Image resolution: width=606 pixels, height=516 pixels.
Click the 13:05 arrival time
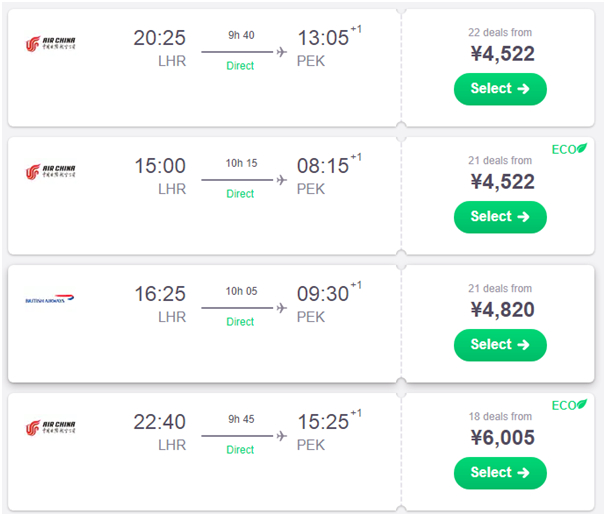coord(323,38)
